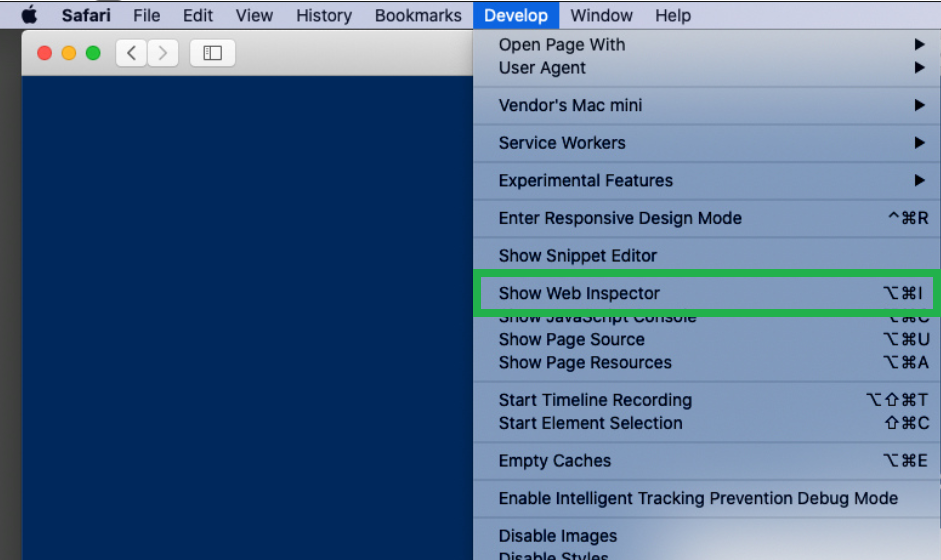Image resolution: width=941 pixels, height=560 pixels.
Task: Open the Window menu
Action: tap(601, 15)
